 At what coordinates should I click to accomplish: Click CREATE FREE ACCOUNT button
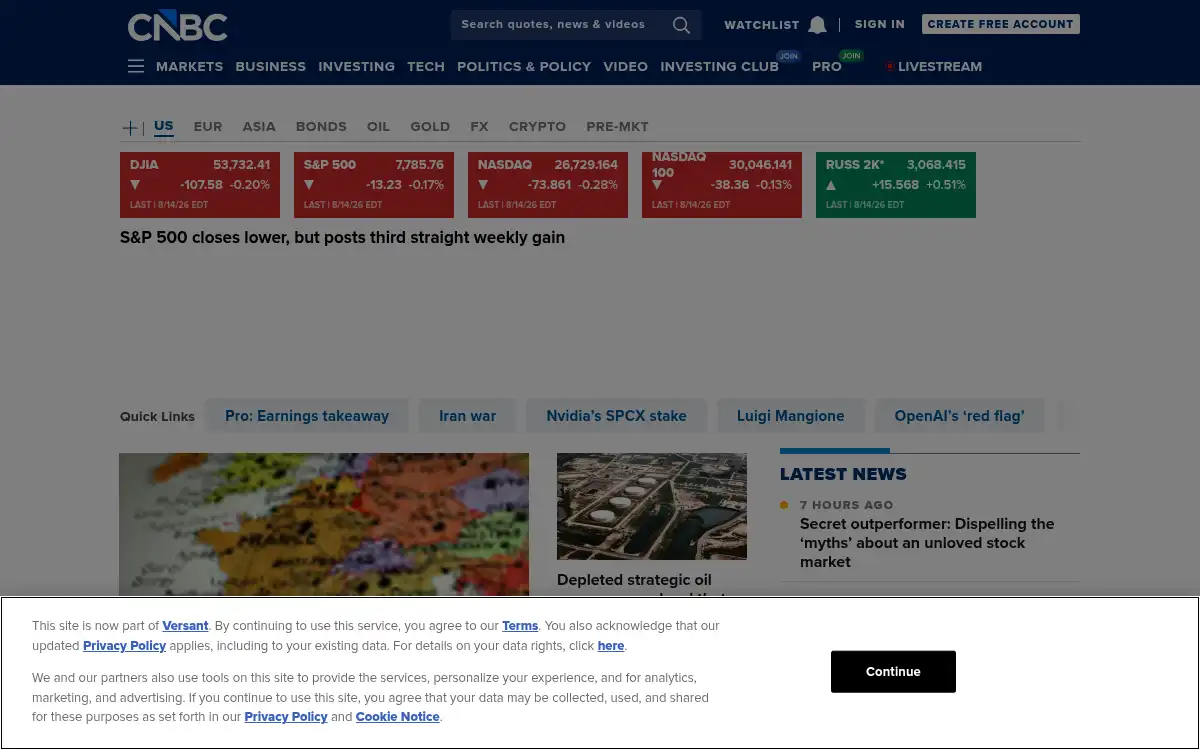(1000, 24)
